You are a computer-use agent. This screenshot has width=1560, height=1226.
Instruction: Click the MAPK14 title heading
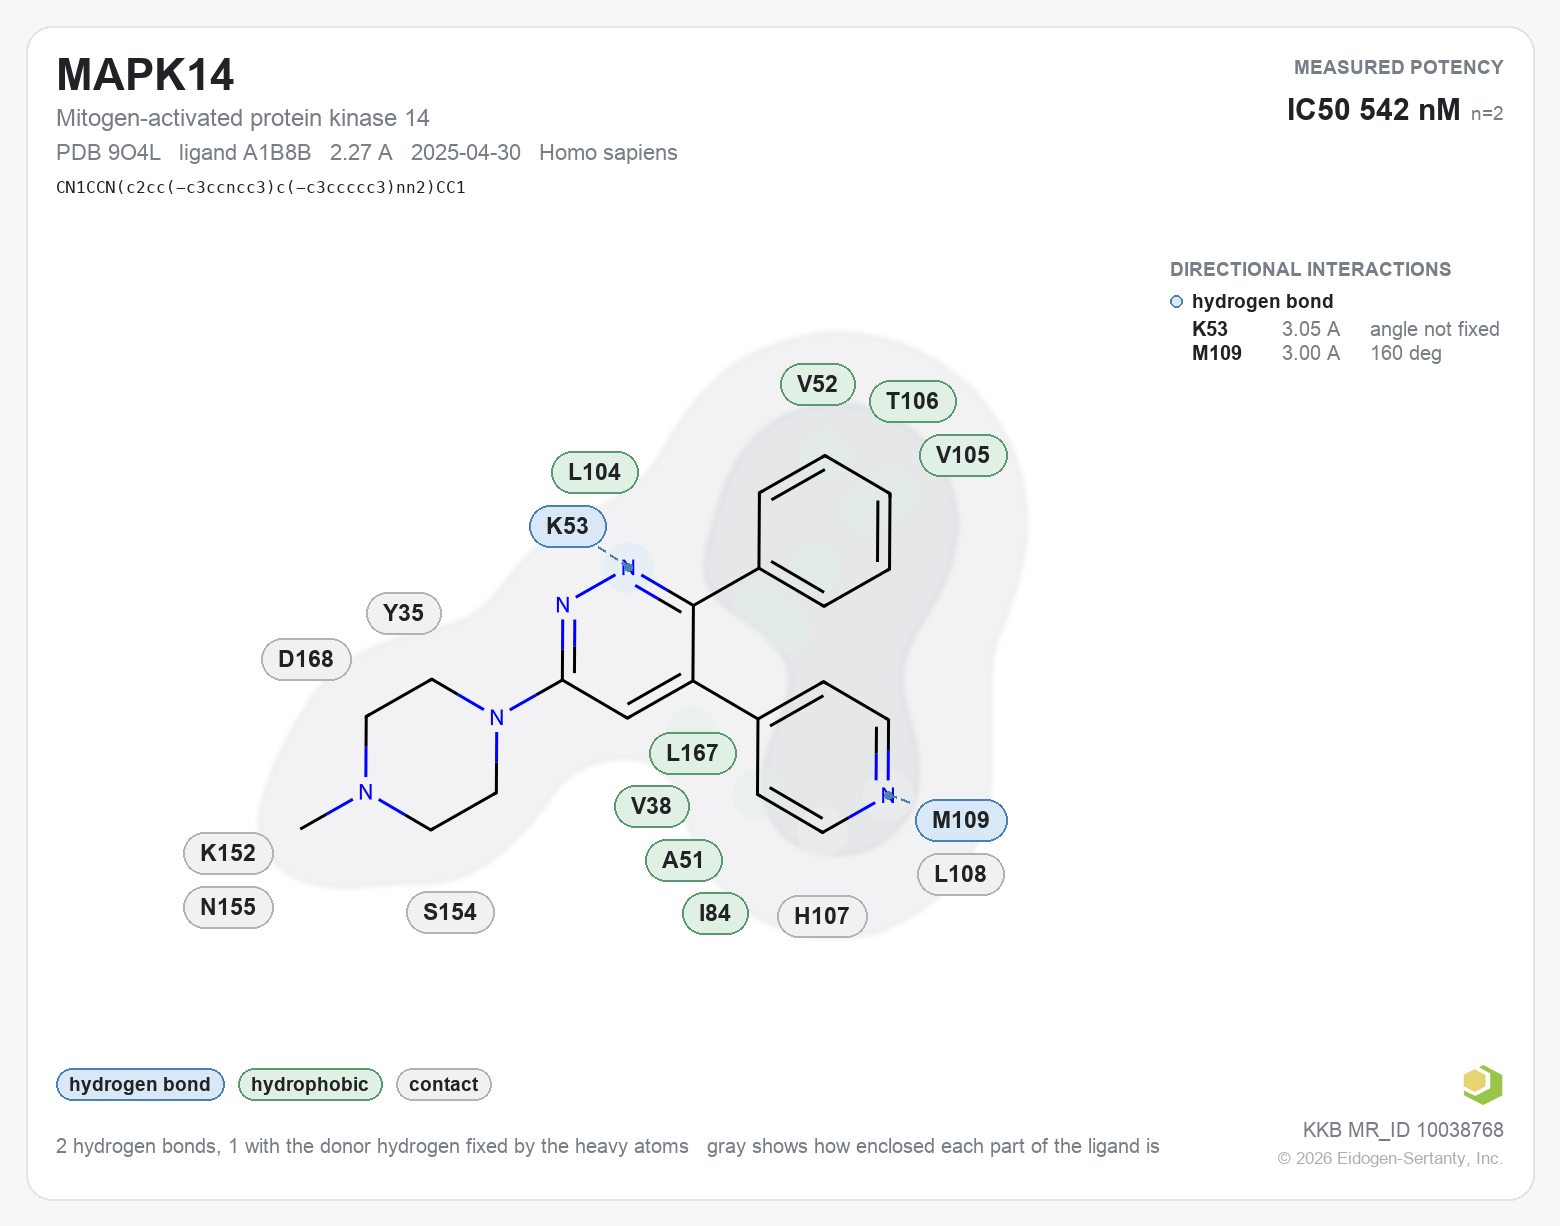click(x=145, y=75)
